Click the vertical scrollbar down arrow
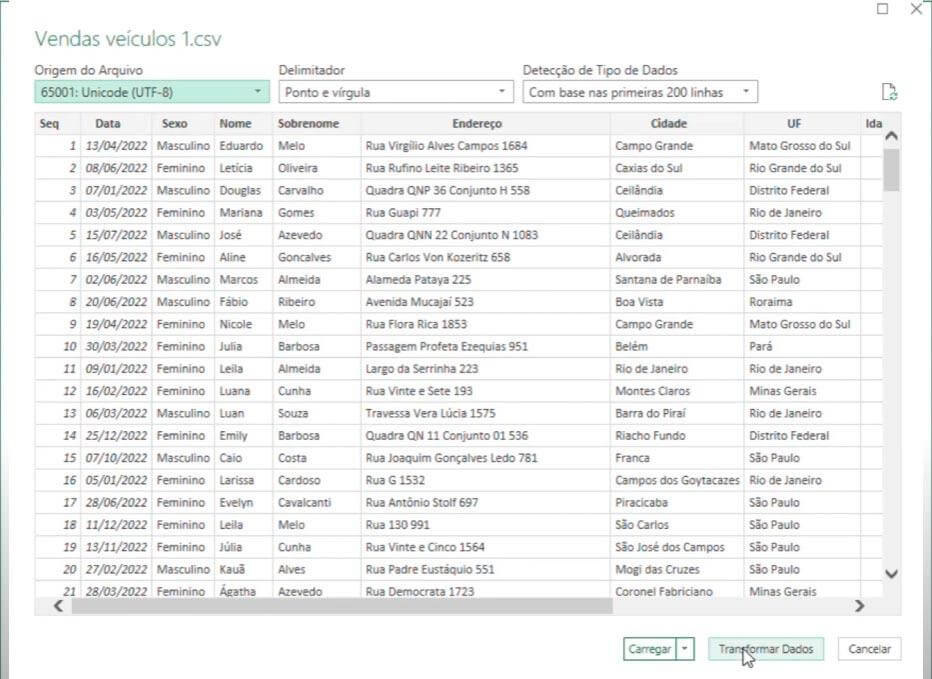The height and width of the screenshot is (679, 932). tap(891, 574)
